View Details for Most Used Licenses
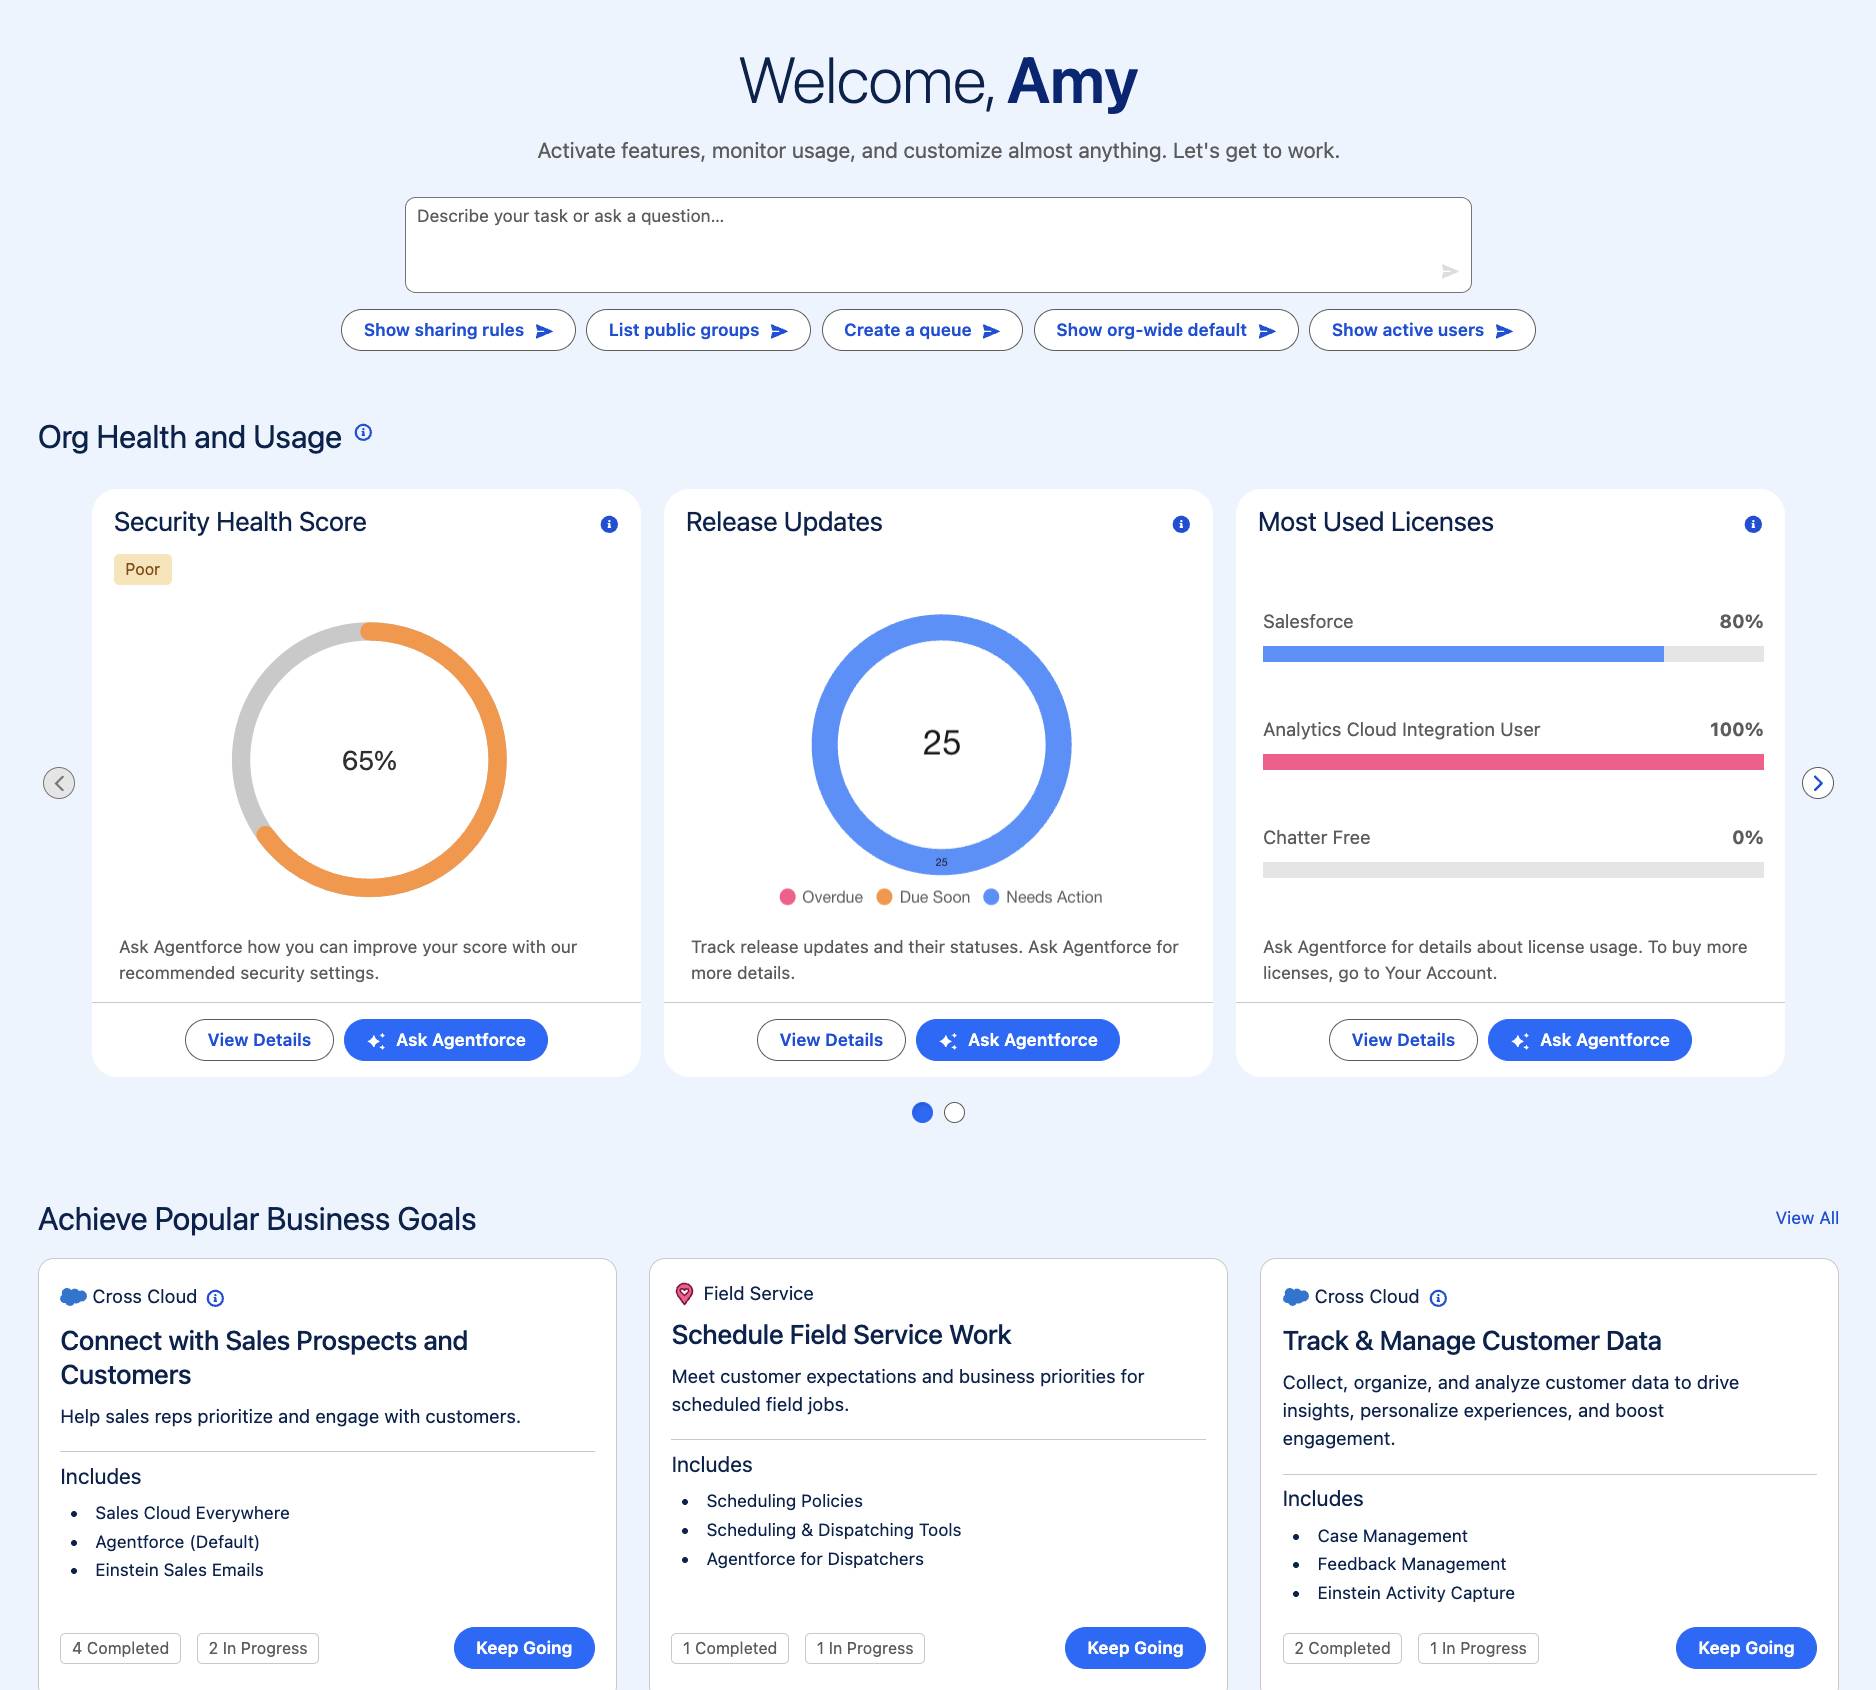Image resolution: width=1876 pixels, height=1690 pixels. point(1403,1040)
